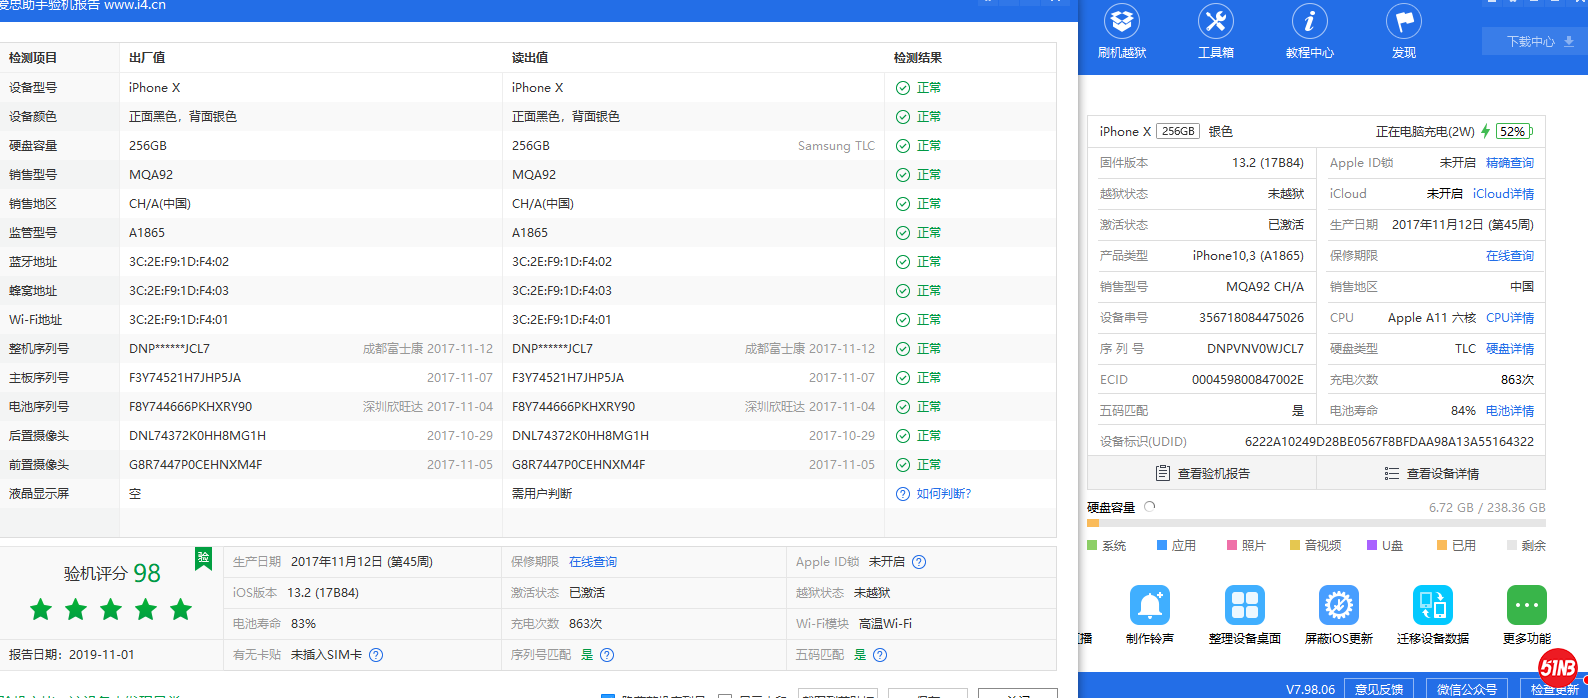Open 电池详情 battery details link
The width and height of the screenshot is (1588, 698).
coord(1509,411)
